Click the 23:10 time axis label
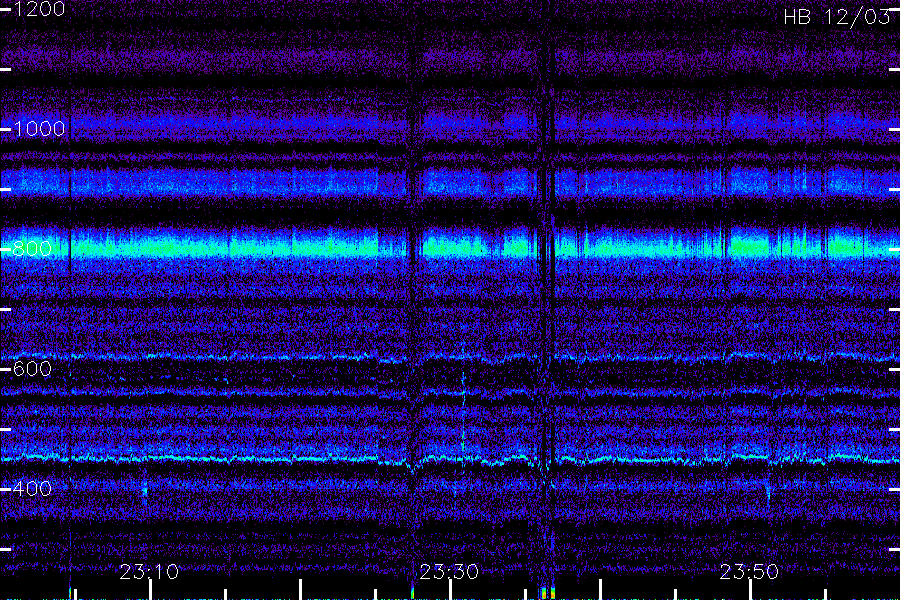Viewport: 900px width, 600px height. (149, 572)
